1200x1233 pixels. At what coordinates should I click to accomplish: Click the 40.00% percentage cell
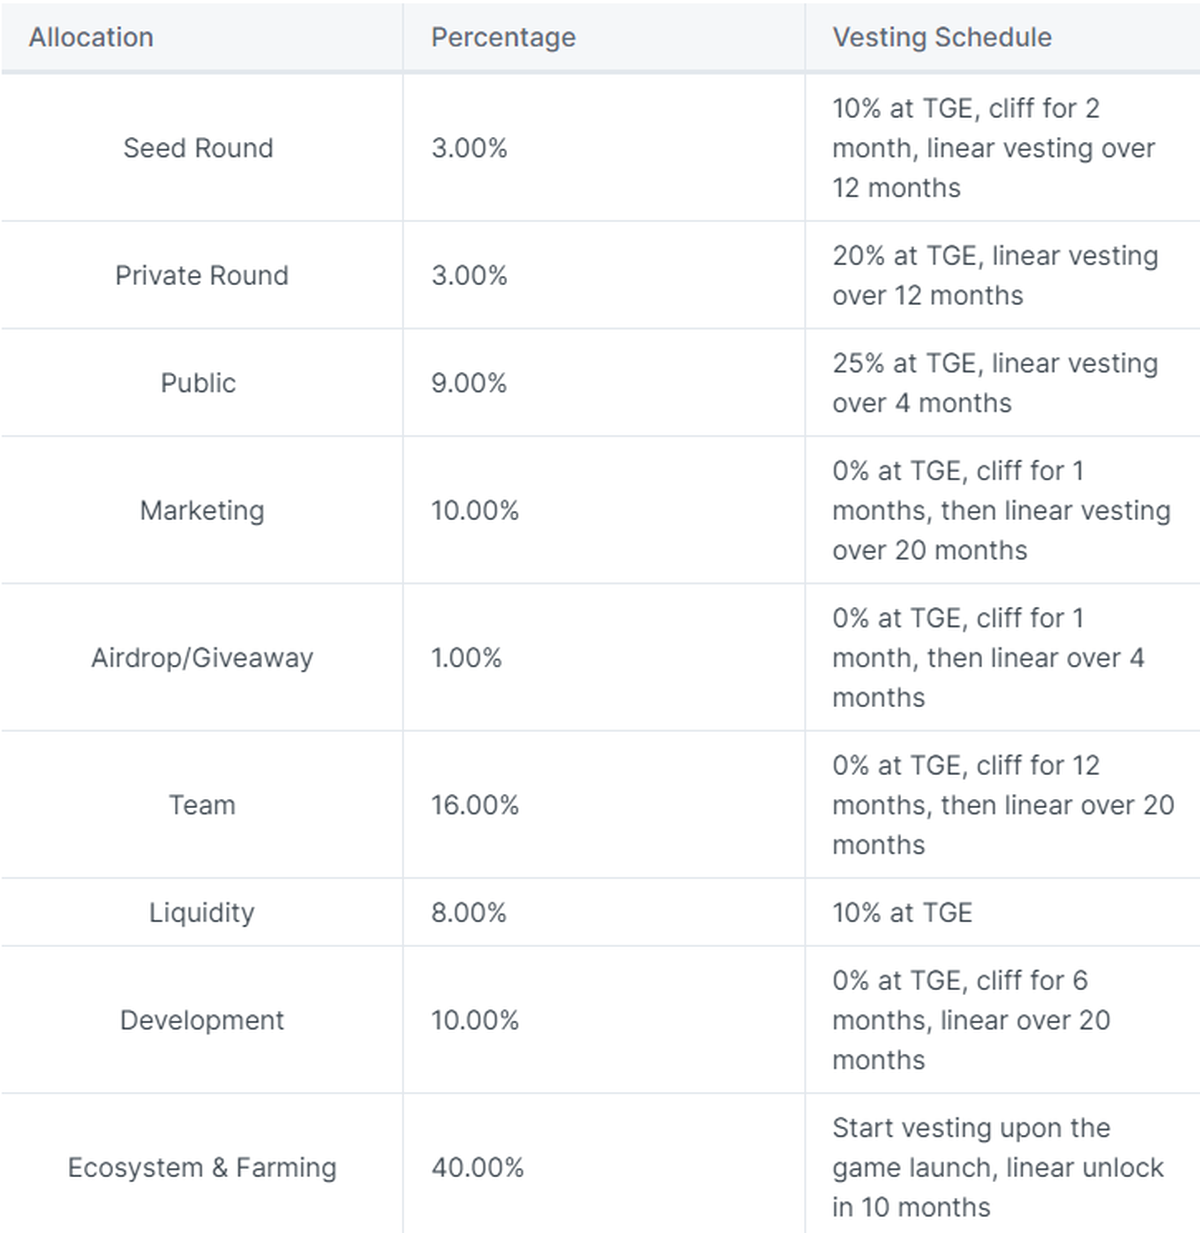(x=477, y=1167)
